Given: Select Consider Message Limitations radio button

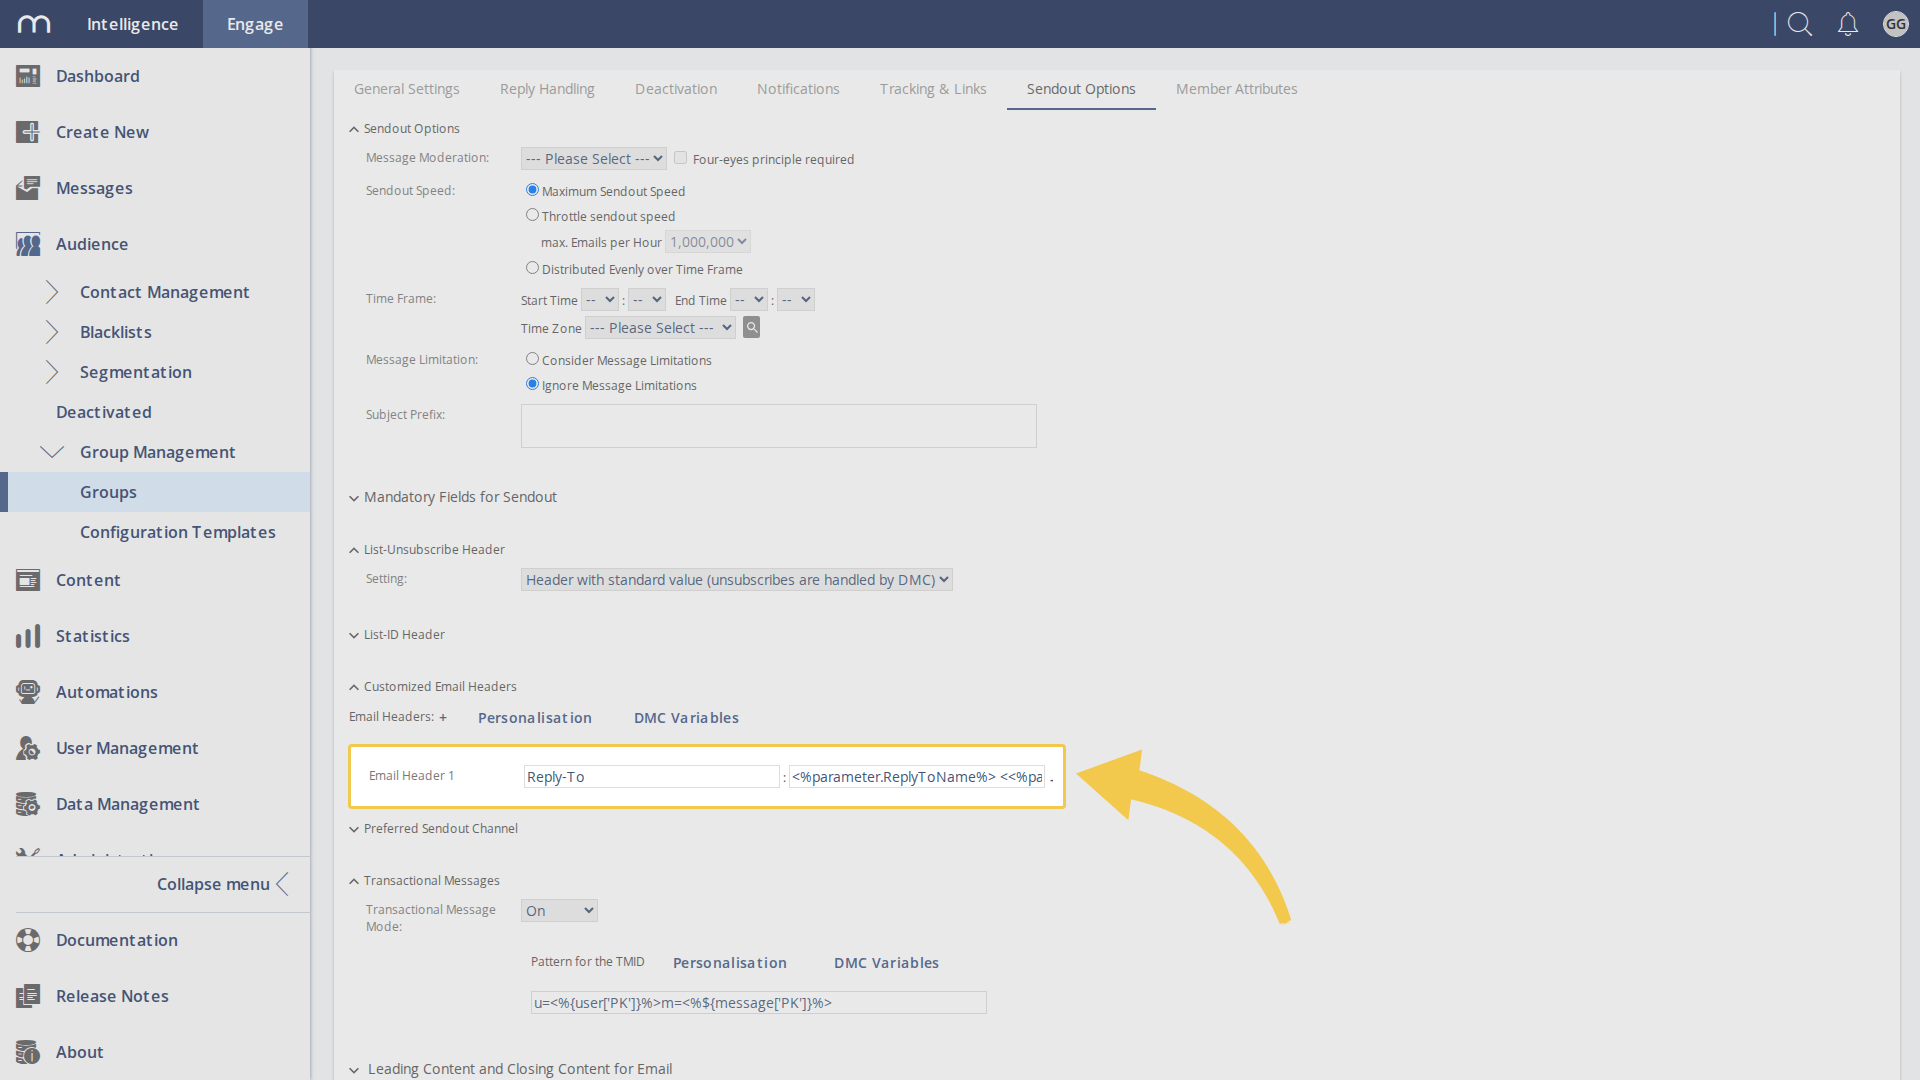Looking at the screenshot, I should click(532, 359).
